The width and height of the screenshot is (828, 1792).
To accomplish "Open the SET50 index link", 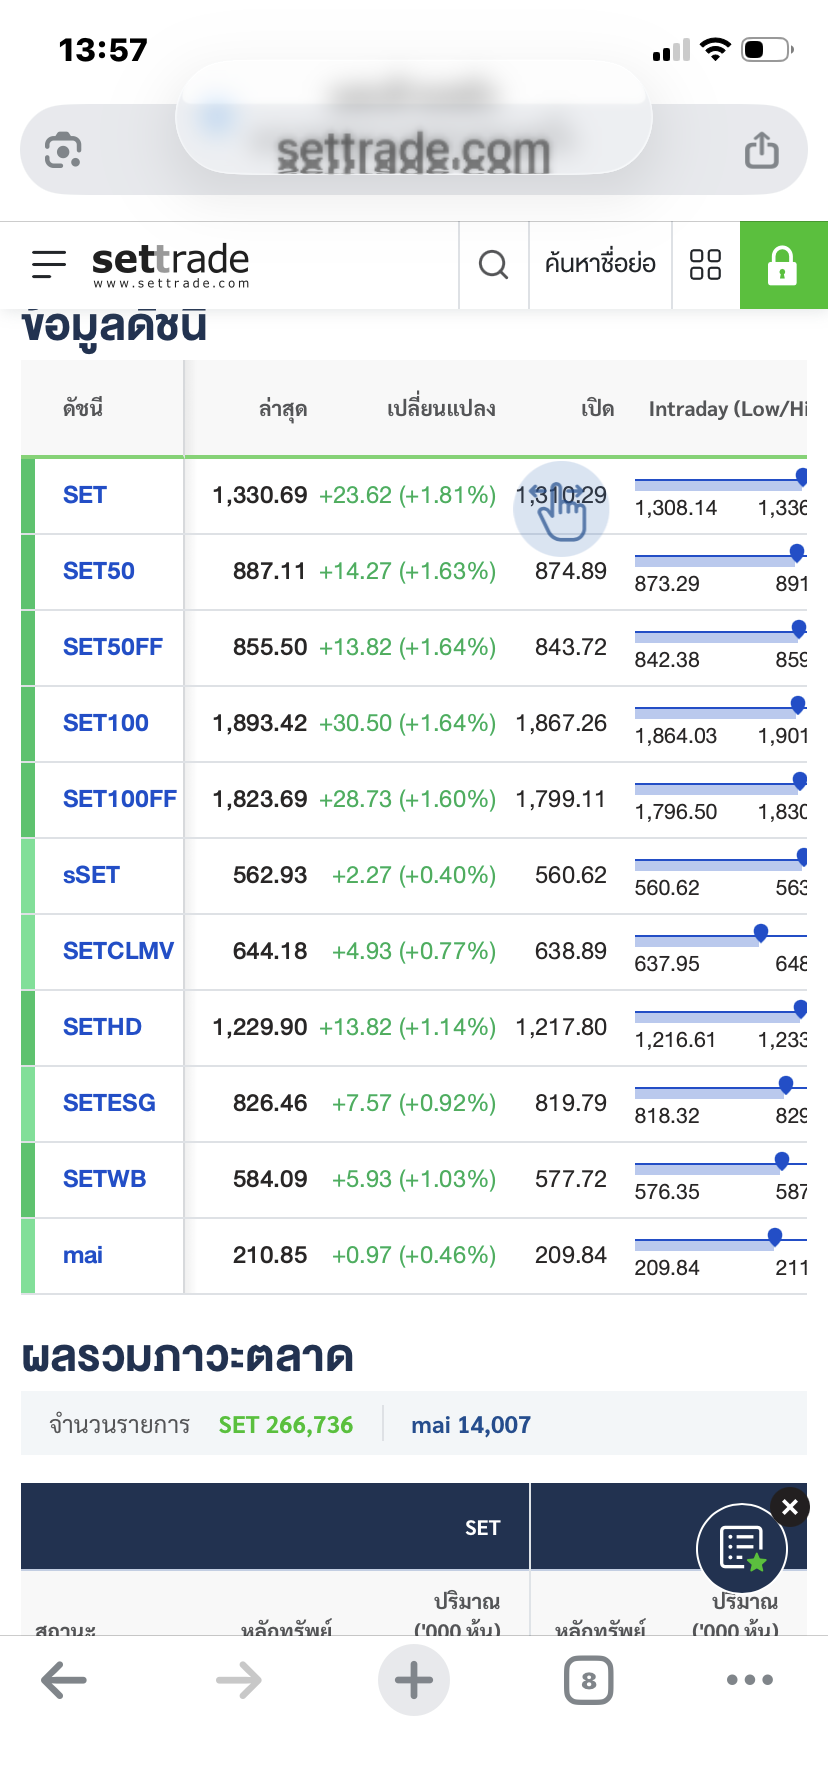I will coord(99,571).
